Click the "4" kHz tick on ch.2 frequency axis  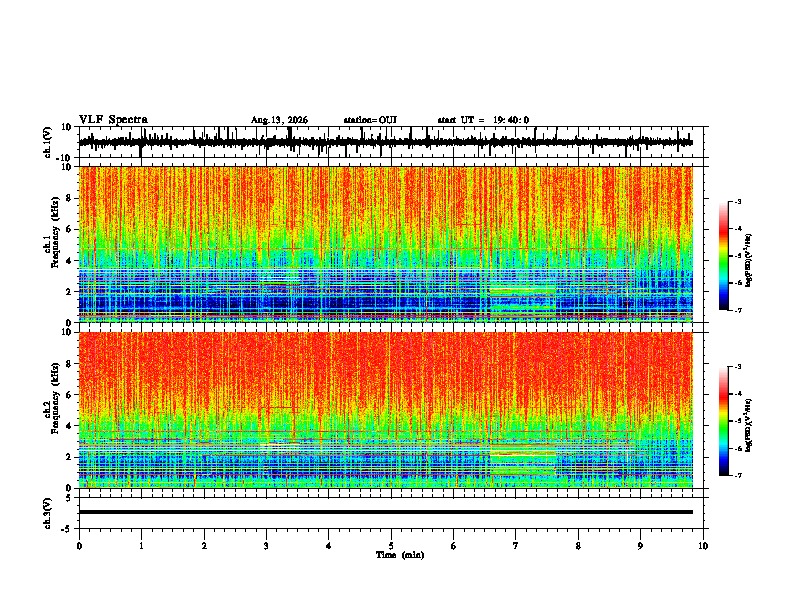click(69, 426)
